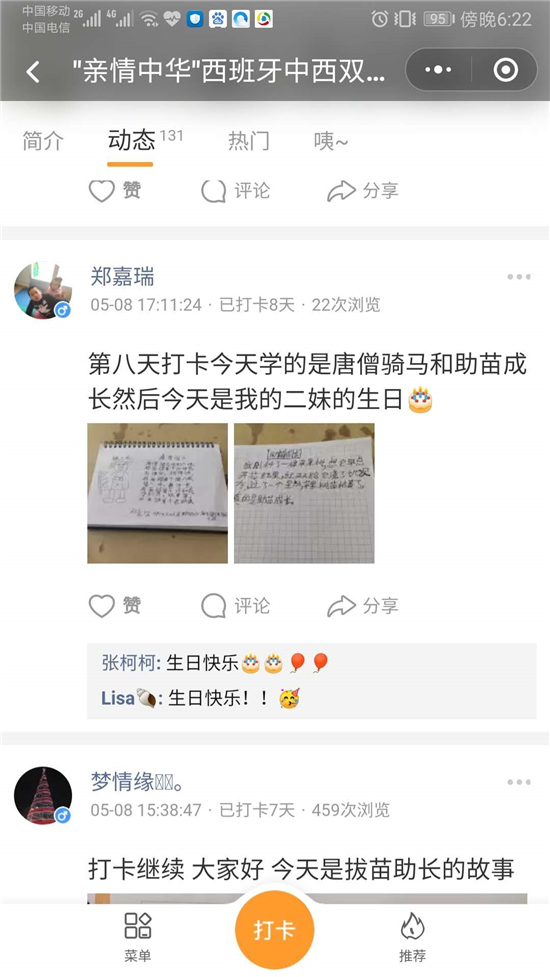The image size is (550, 977).
Task: Like 郑嘉瑞's post with heart icon
Action: coord(115,606)
